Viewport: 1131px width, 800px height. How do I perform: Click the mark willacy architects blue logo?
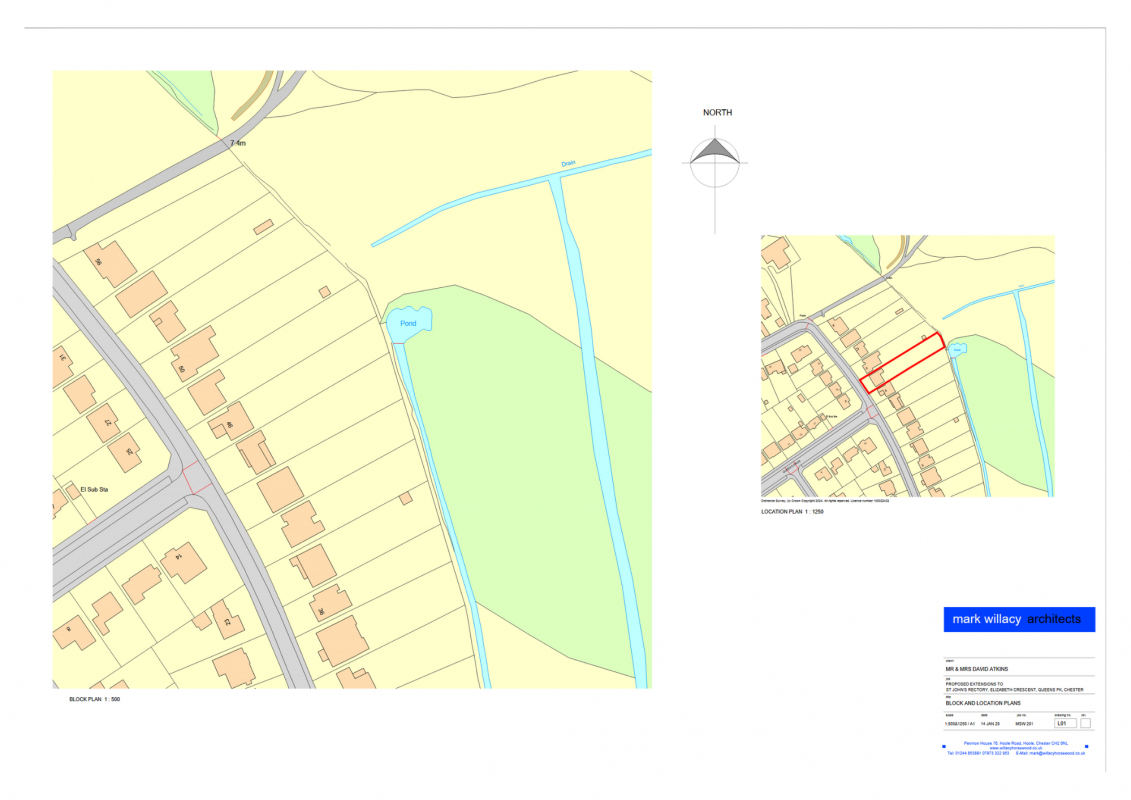(1018, 619)
